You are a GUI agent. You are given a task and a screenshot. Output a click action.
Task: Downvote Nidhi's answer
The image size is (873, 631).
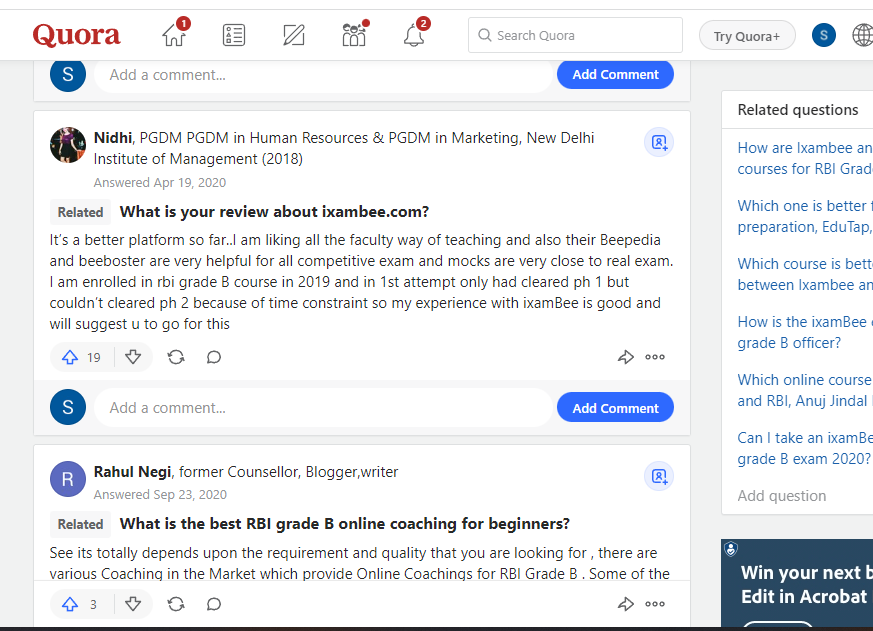point(133,357)
